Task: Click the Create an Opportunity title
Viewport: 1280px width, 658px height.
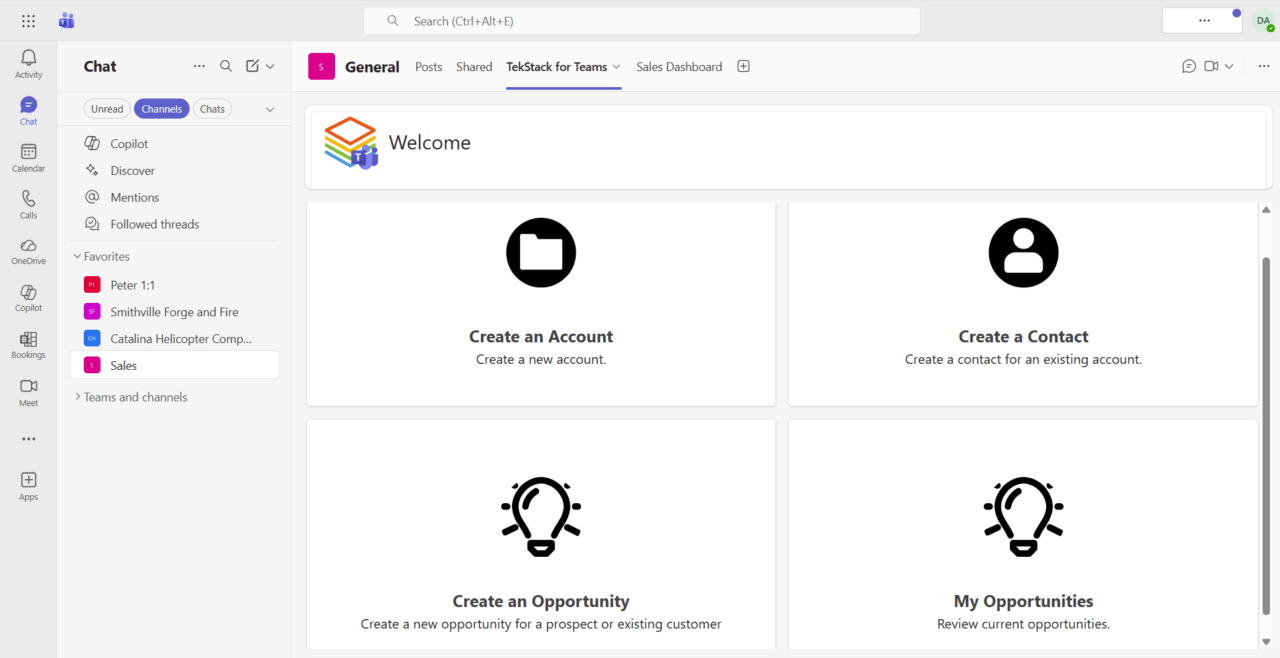Action: tap(541, 601)
